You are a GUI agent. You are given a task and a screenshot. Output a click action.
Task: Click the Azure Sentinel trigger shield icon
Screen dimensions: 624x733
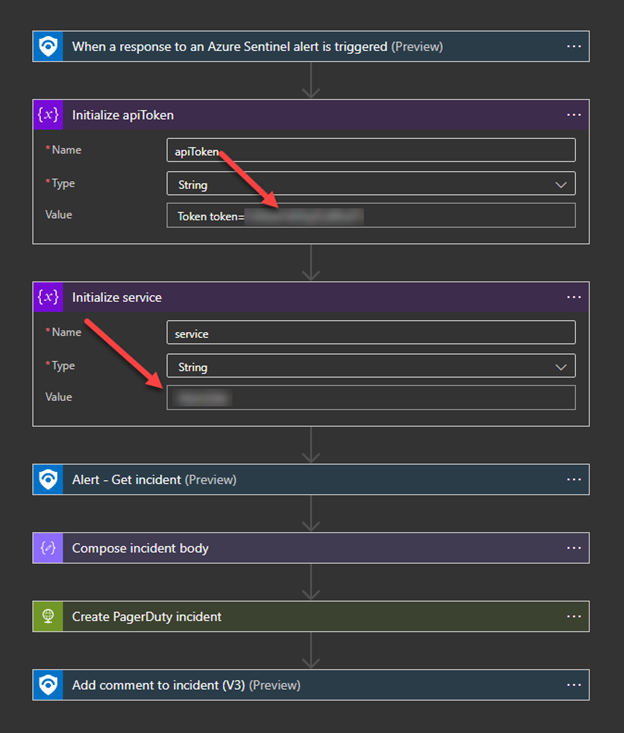(x=48, y=46)
